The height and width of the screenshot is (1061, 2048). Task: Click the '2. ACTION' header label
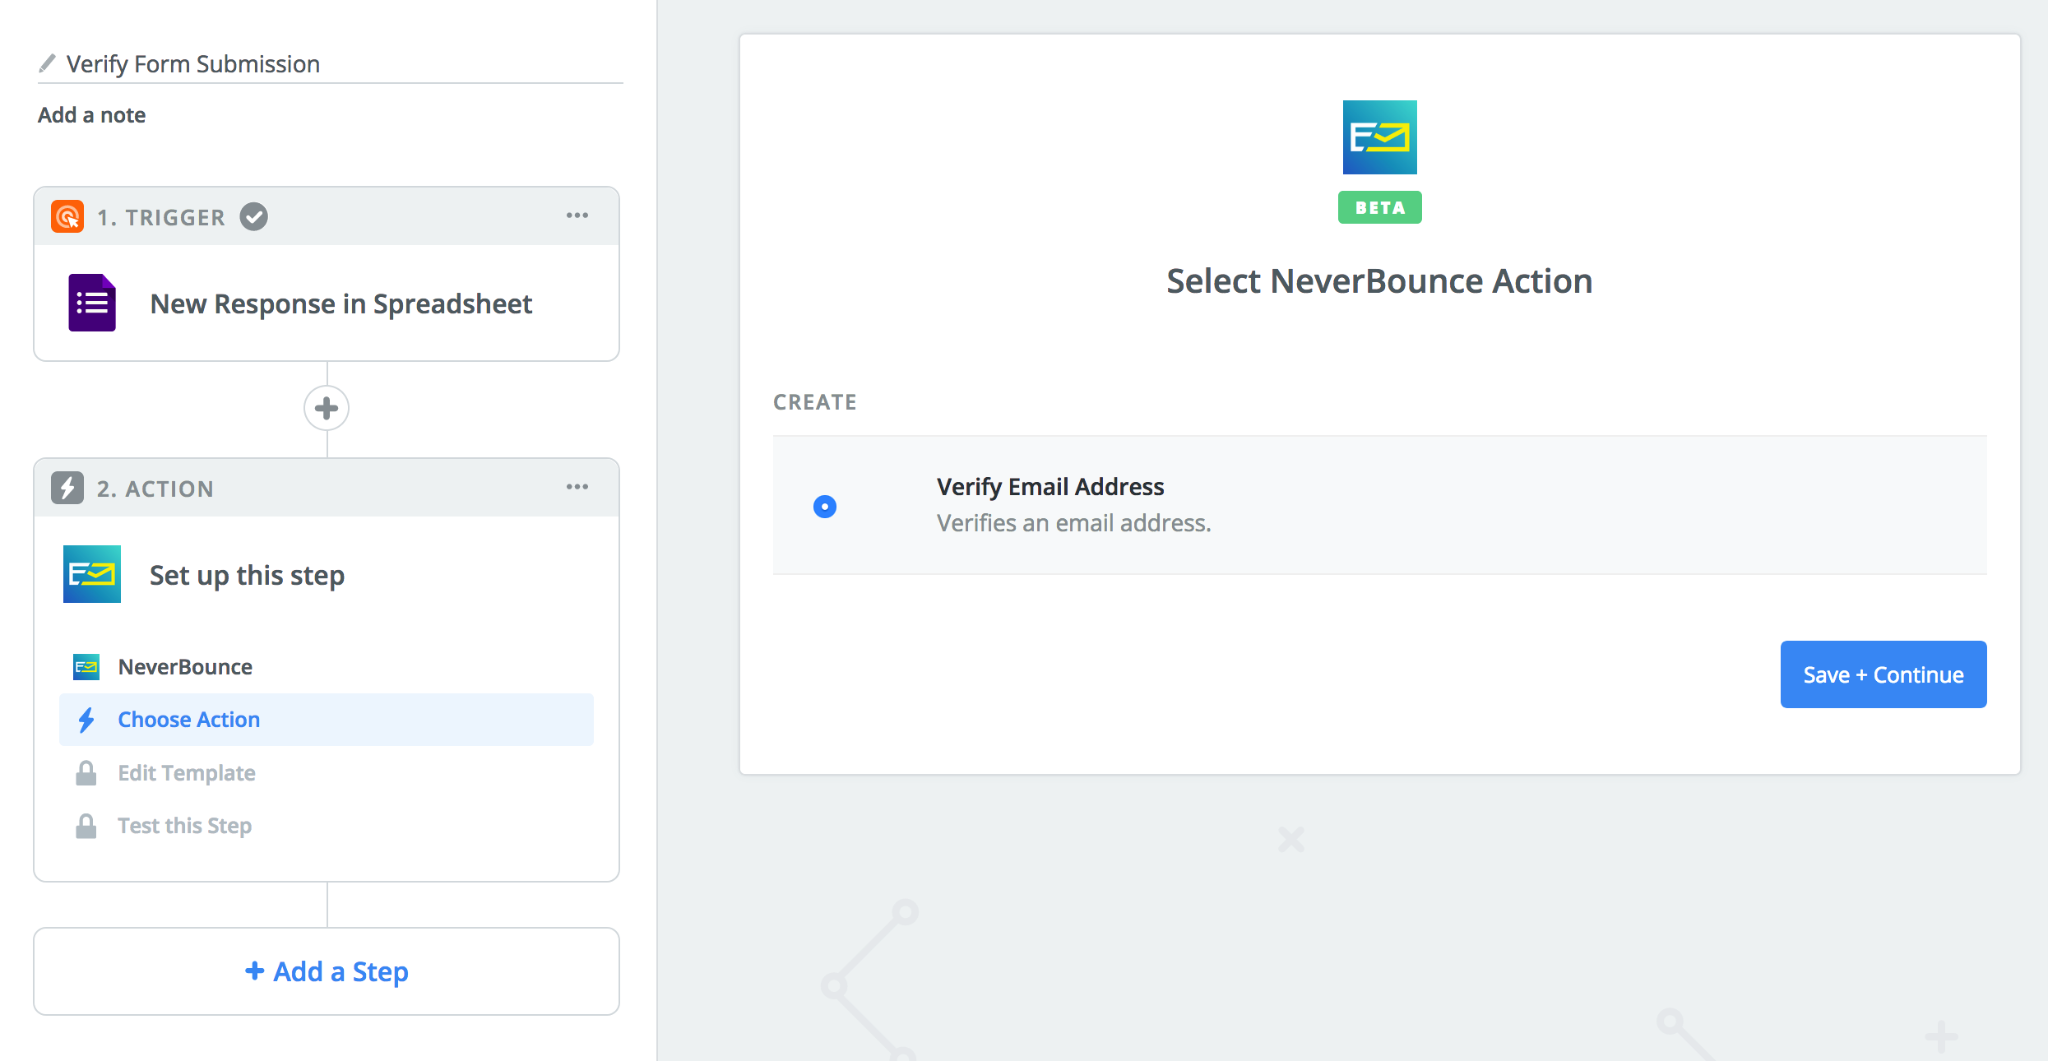(155, 488)
